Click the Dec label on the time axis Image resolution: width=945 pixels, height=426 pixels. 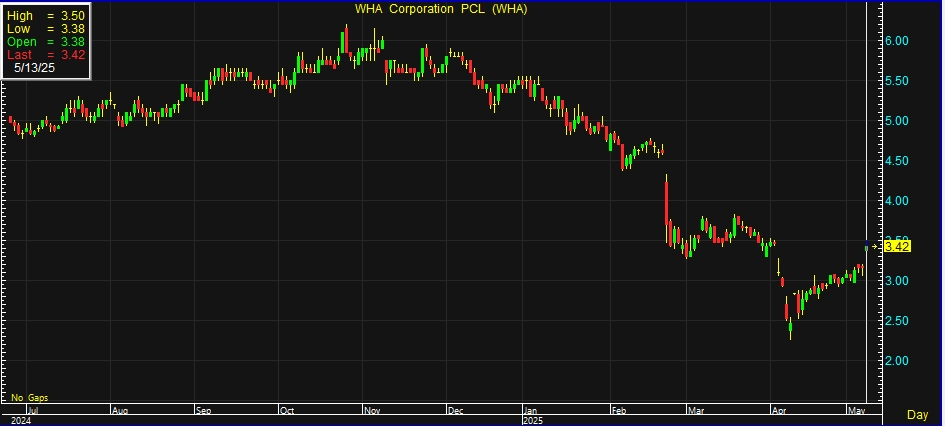click(x=456, y=411)
